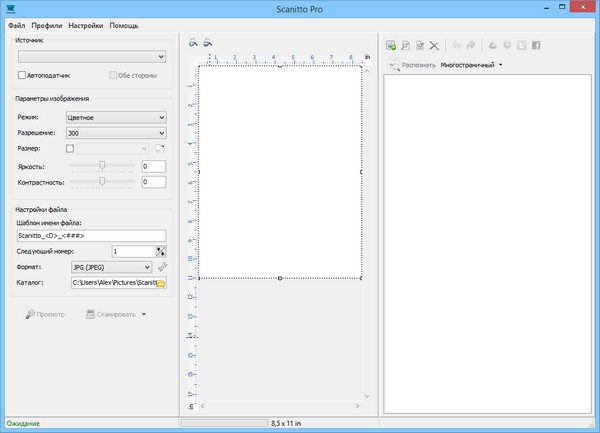Open the Формат dropdown showing JPG (JPEG)
The width and height of the screenshot is (600, 433).
(x=110, y=267)
